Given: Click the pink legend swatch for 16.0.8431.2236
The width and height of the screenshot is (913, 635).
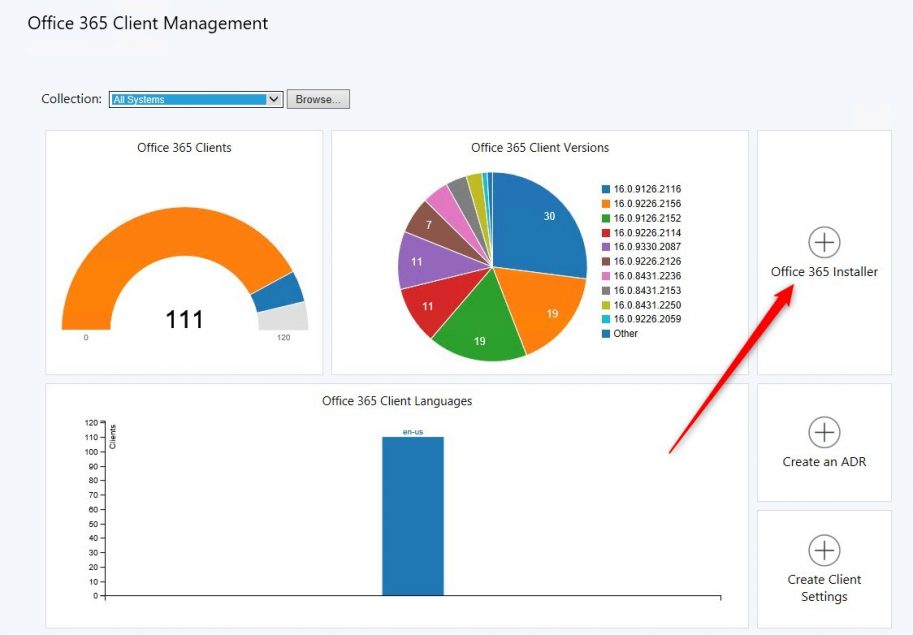Looking at the screenshot, I should pyautogui.click(x=606, y=276).
